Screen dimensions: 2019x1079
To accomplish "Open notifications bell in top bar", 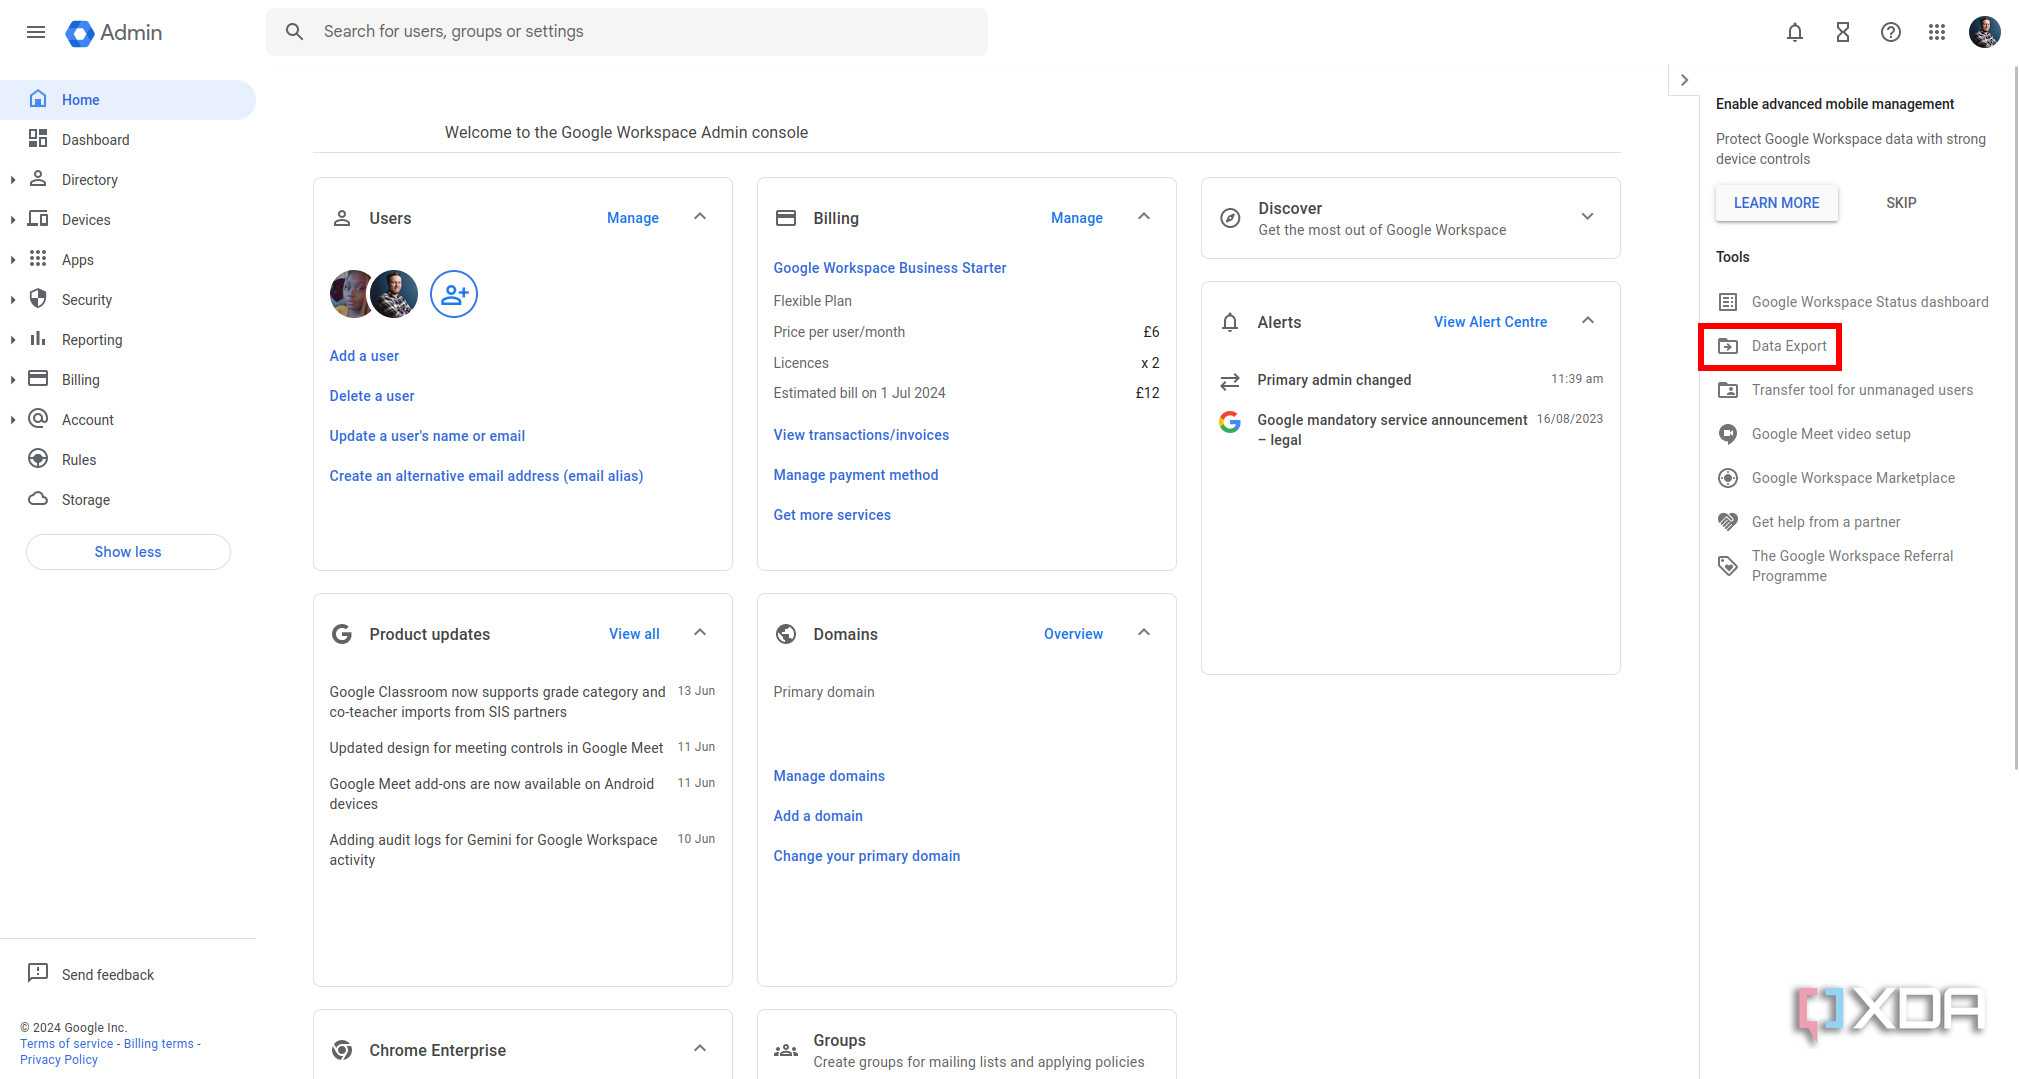I will tap(1795, 32).
